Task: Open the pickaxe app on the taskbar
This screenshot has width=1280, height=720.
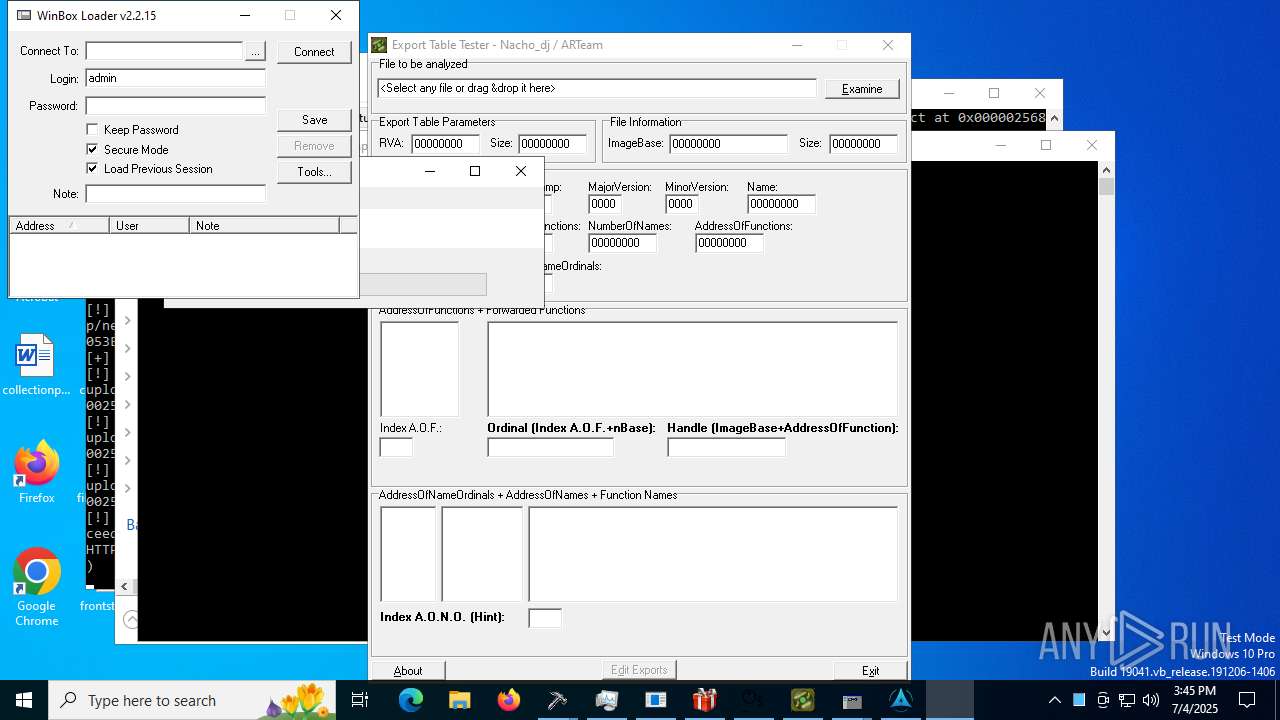Action: [x=557, y=700]
